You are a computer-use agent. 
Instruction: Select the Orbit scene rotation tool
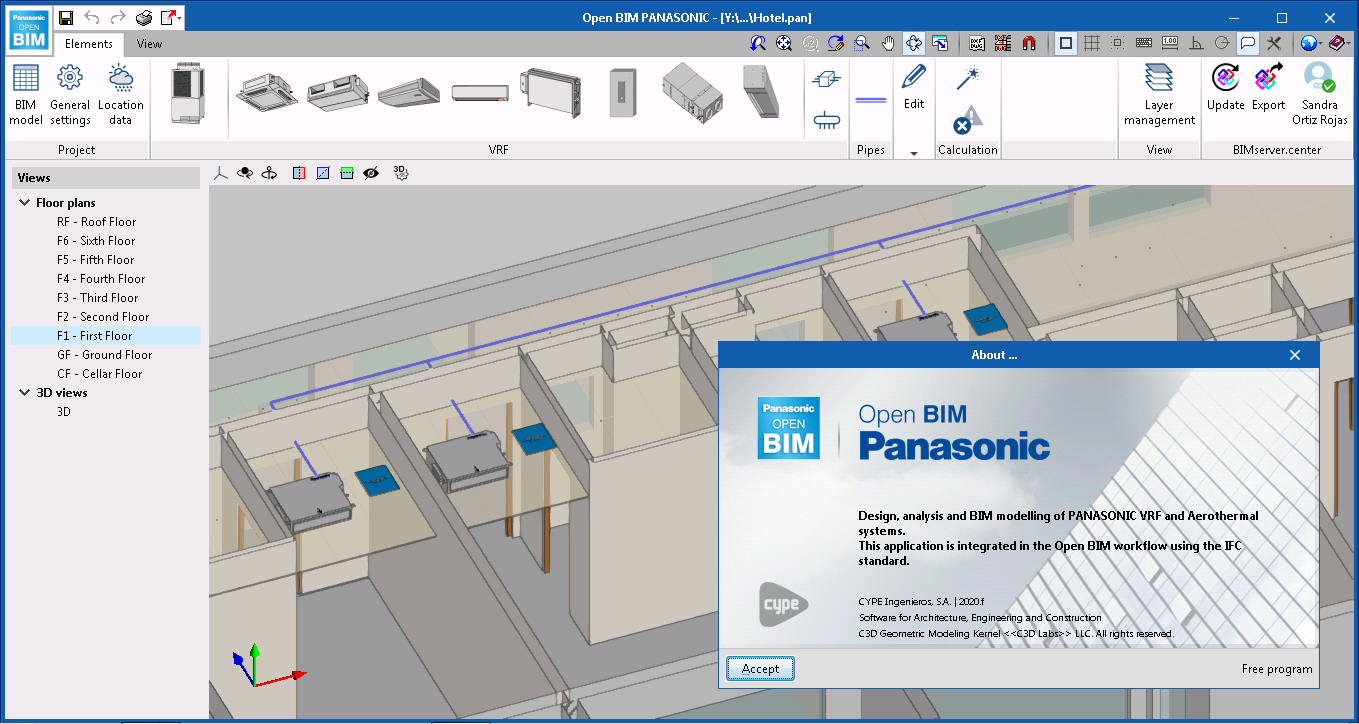pyautogui.click(x=912, y=43)
